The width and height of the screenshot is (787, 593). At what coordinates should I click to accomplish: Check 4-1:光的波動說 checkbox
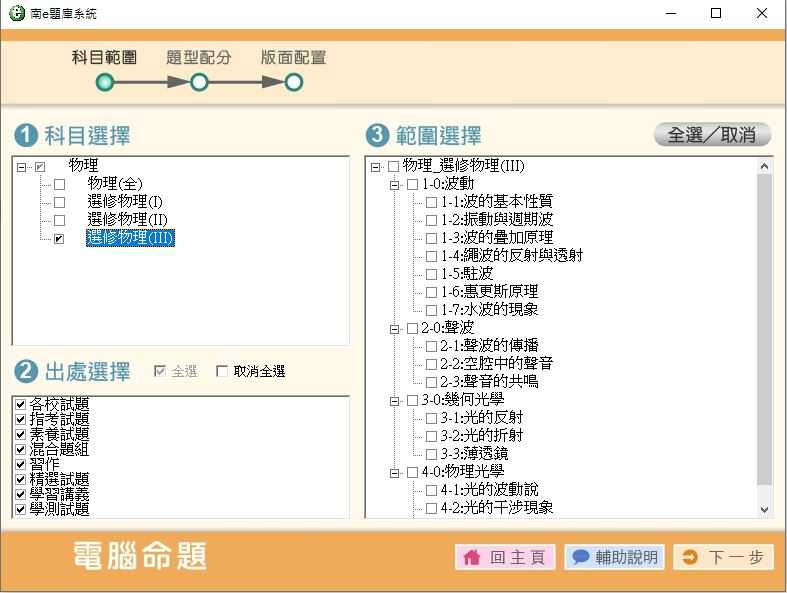[x=431, y=491]
